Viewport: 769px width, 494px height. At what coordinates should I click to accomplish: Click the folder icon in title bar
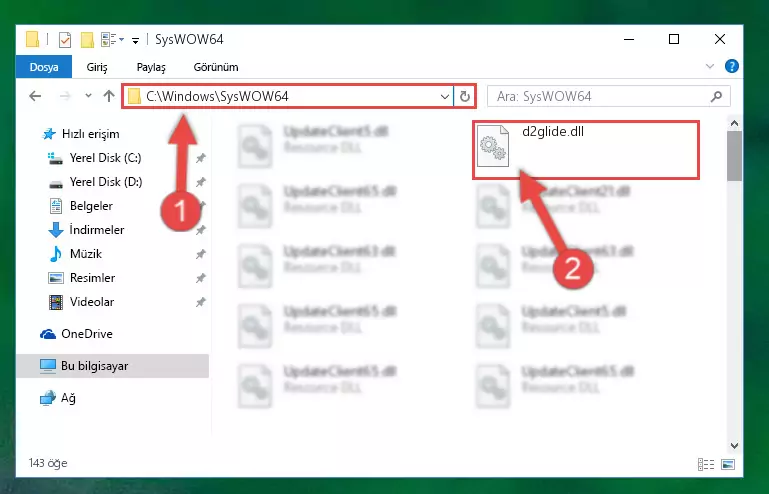pyautogui.click(x=32, y=39)
